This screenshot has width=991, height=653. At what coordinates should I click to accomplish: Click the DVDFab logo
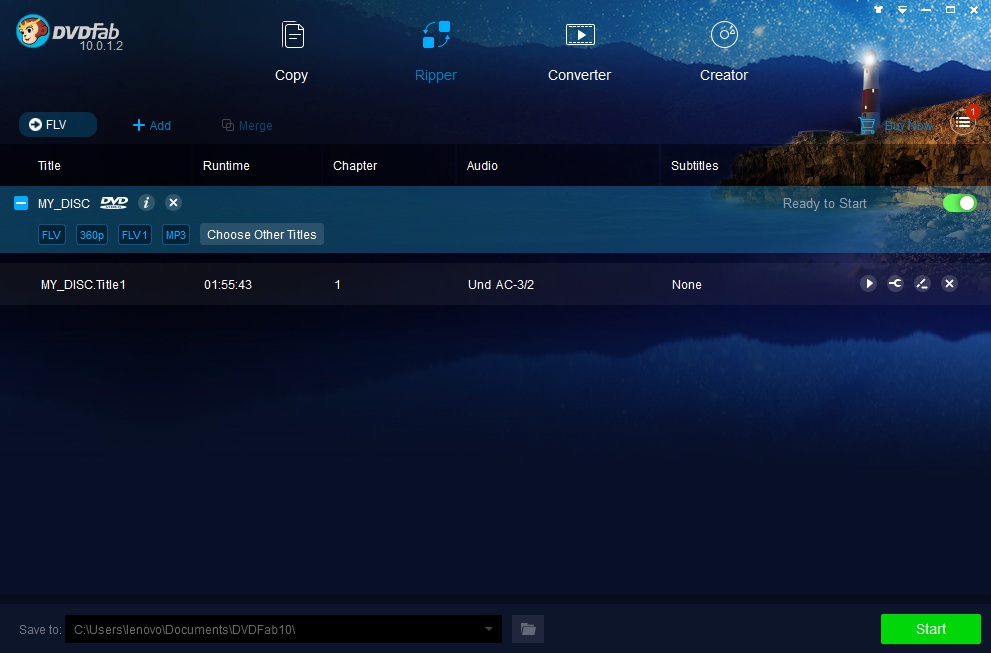(32, 31)
